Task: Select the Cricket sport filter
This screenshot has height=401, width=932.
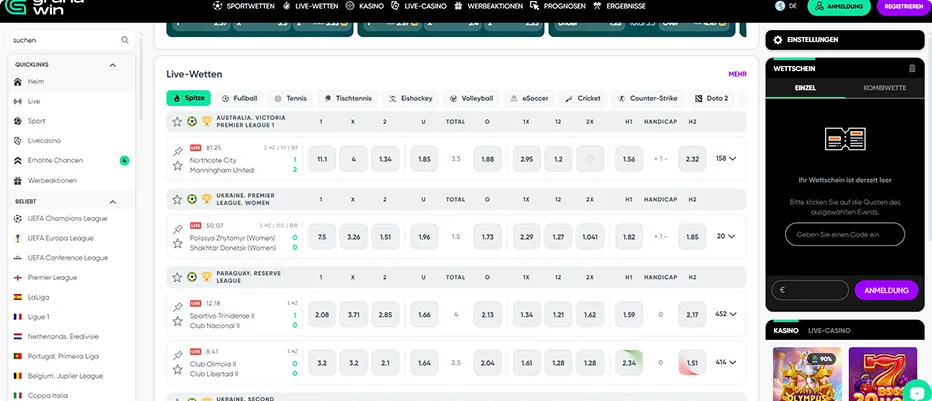Action: pos(583,98)
